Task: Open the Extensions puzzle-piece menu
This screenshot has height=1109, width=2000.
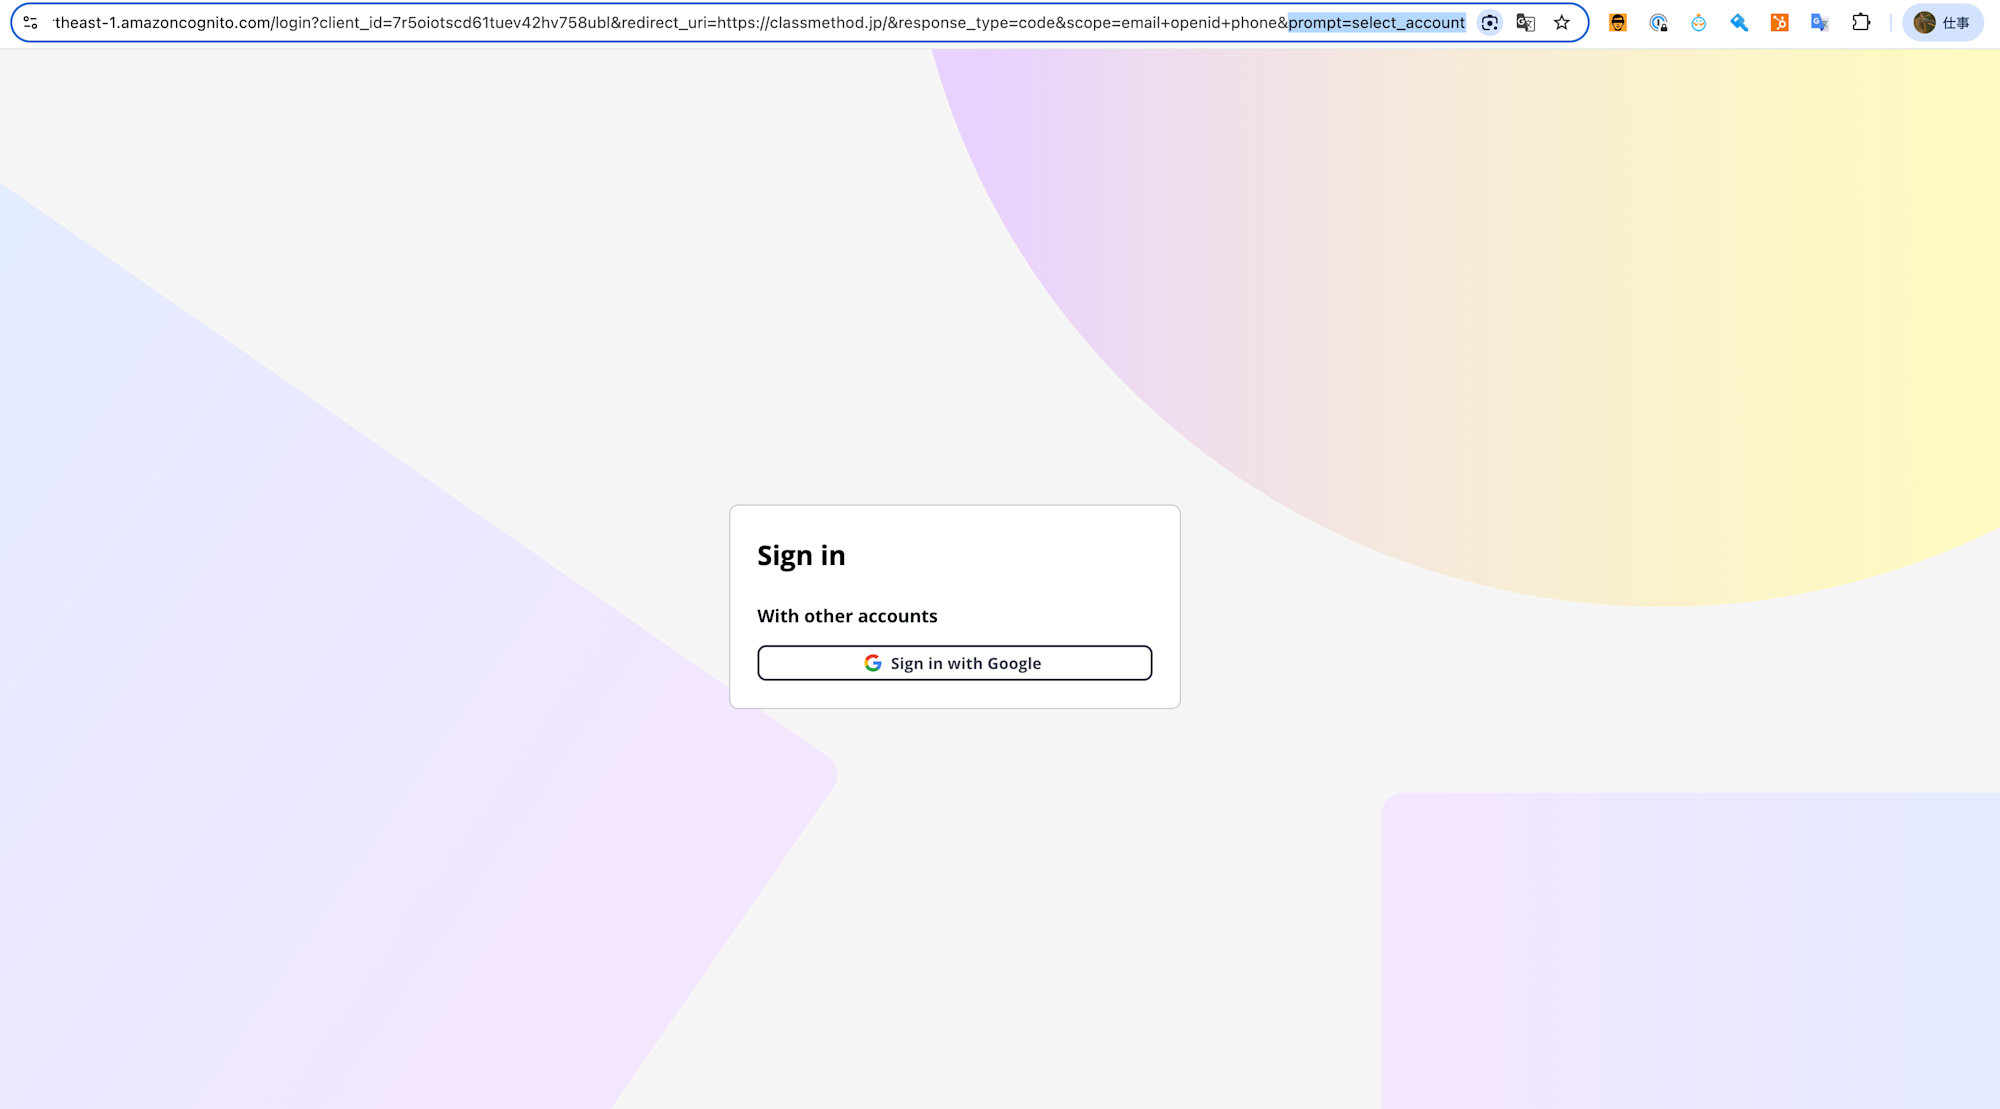Action: click(x=1860, y=22)
